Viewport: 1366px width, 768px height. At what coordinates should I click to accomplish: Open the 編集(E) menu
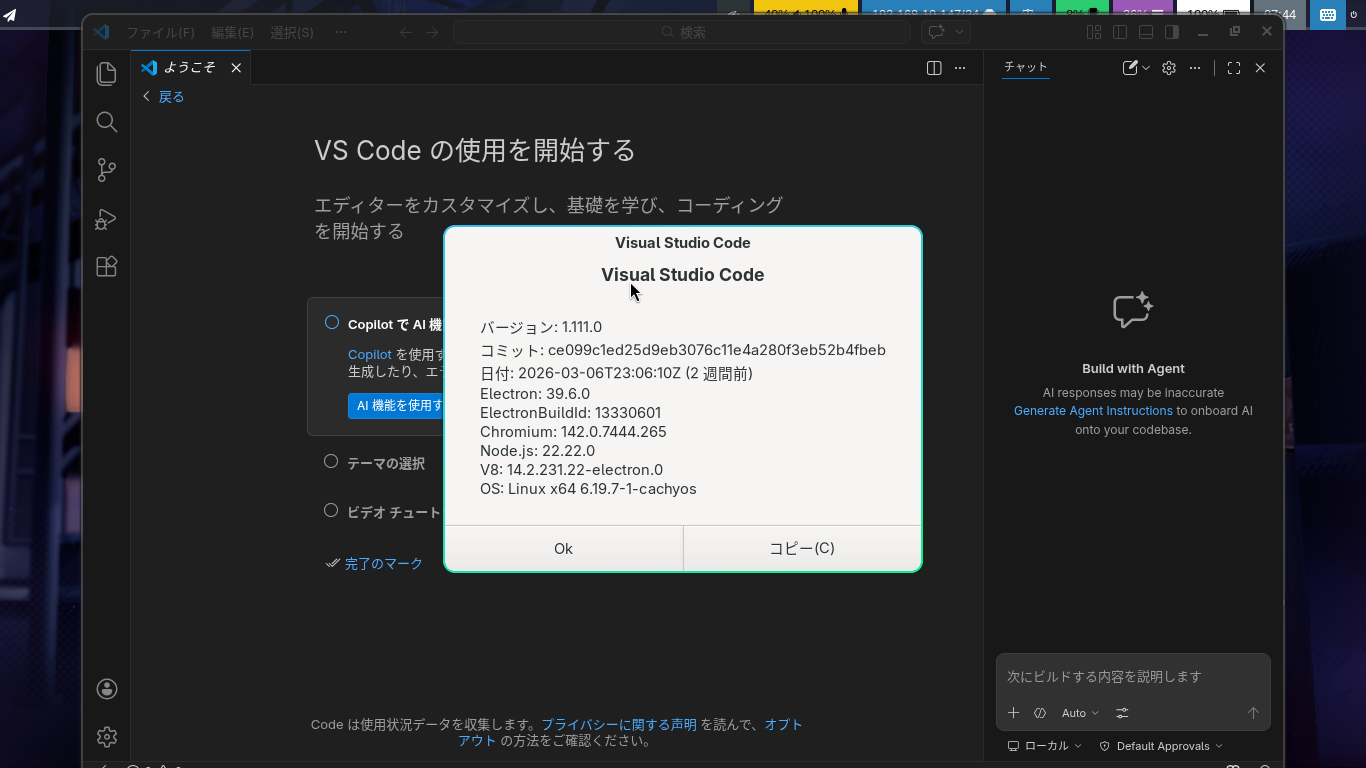pos(232,32)
